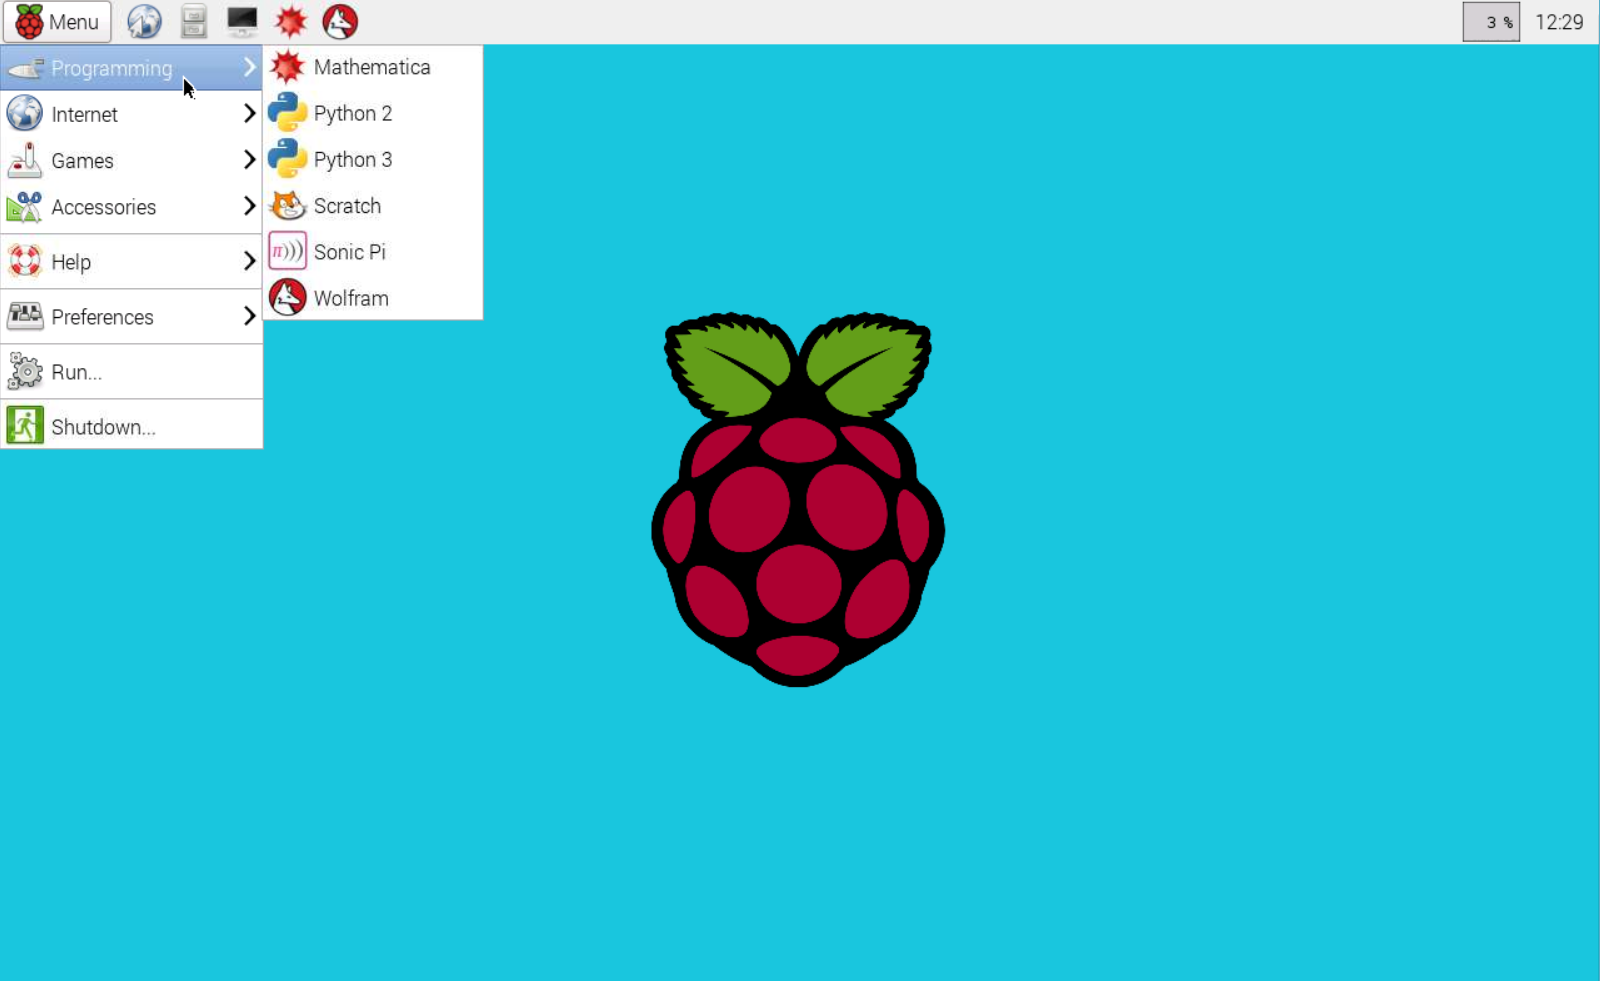
Task: Click the Games joystick icon
Action: pos(25,160)
